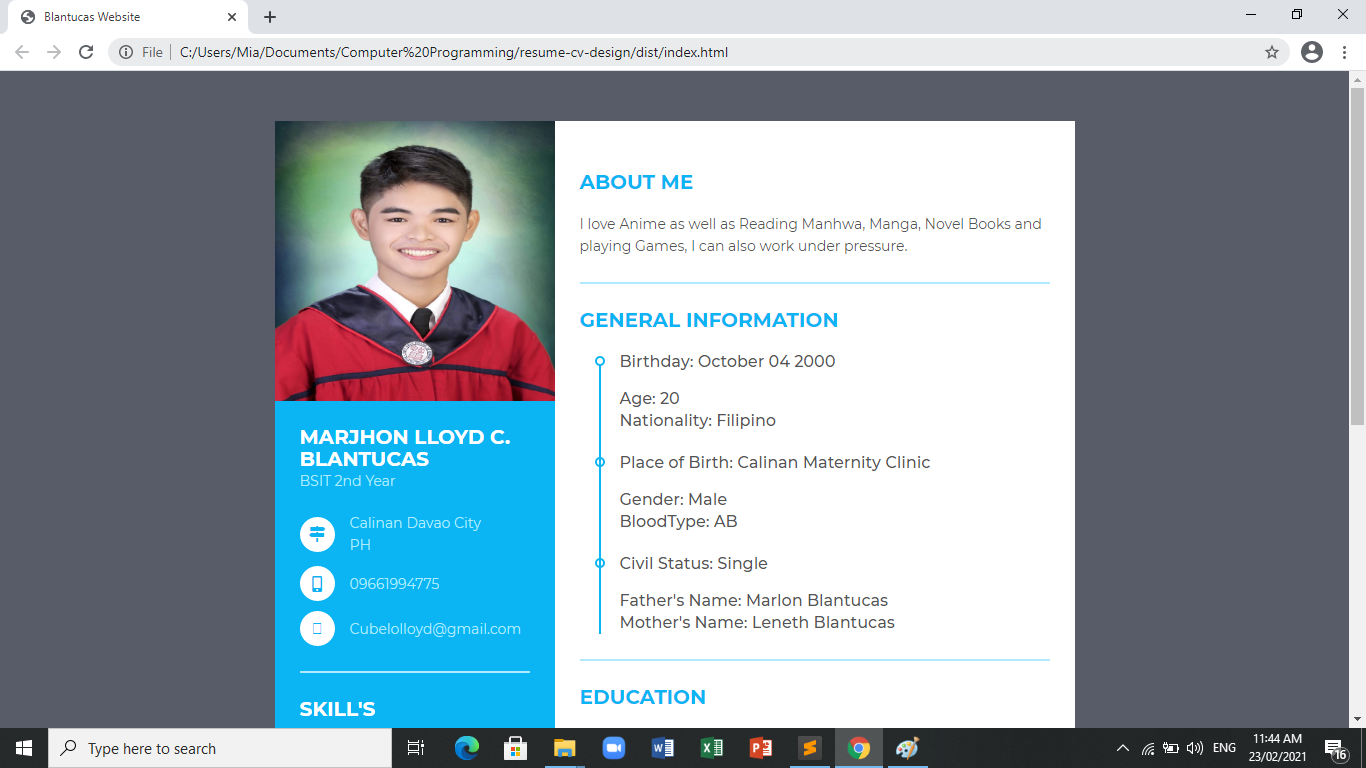
Task: Open Microsoft Excel from taskbar
Action: click(712, 748)
